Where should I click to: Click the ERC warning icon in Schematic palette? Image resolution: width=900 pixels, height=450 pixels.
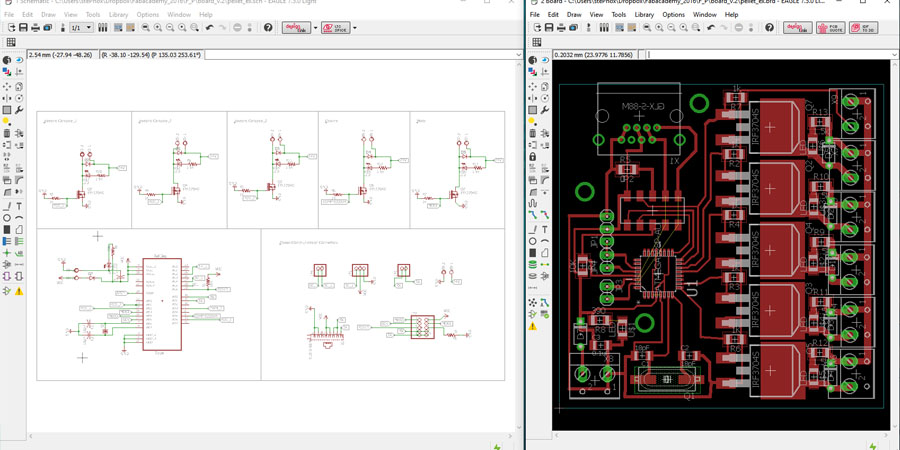19,291
